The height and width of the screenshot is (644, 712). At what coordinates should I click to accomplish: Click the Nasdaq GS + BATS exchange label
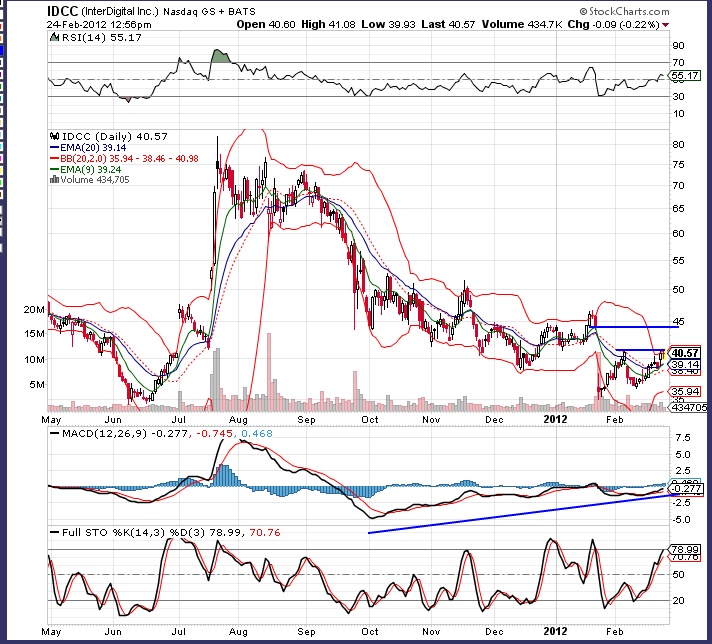[209, 12]
